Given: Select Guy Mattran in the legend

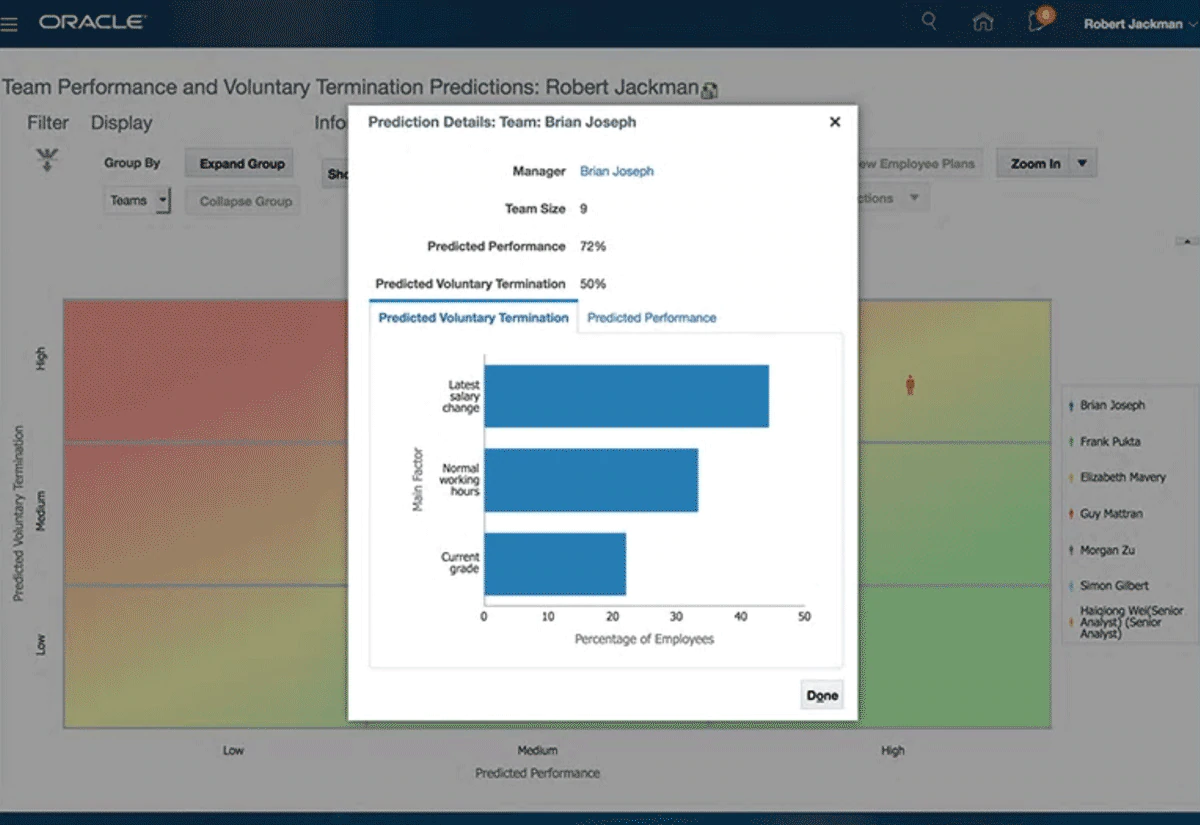Looking at the screenshot, I should click(x=1110, y=514).
